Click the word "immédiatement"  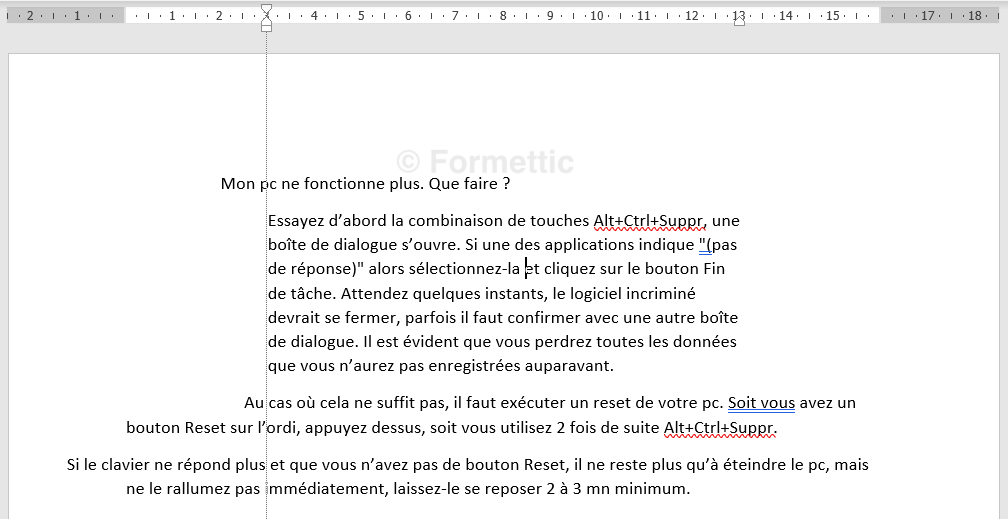pyautogui.click(x=326, y=489)
